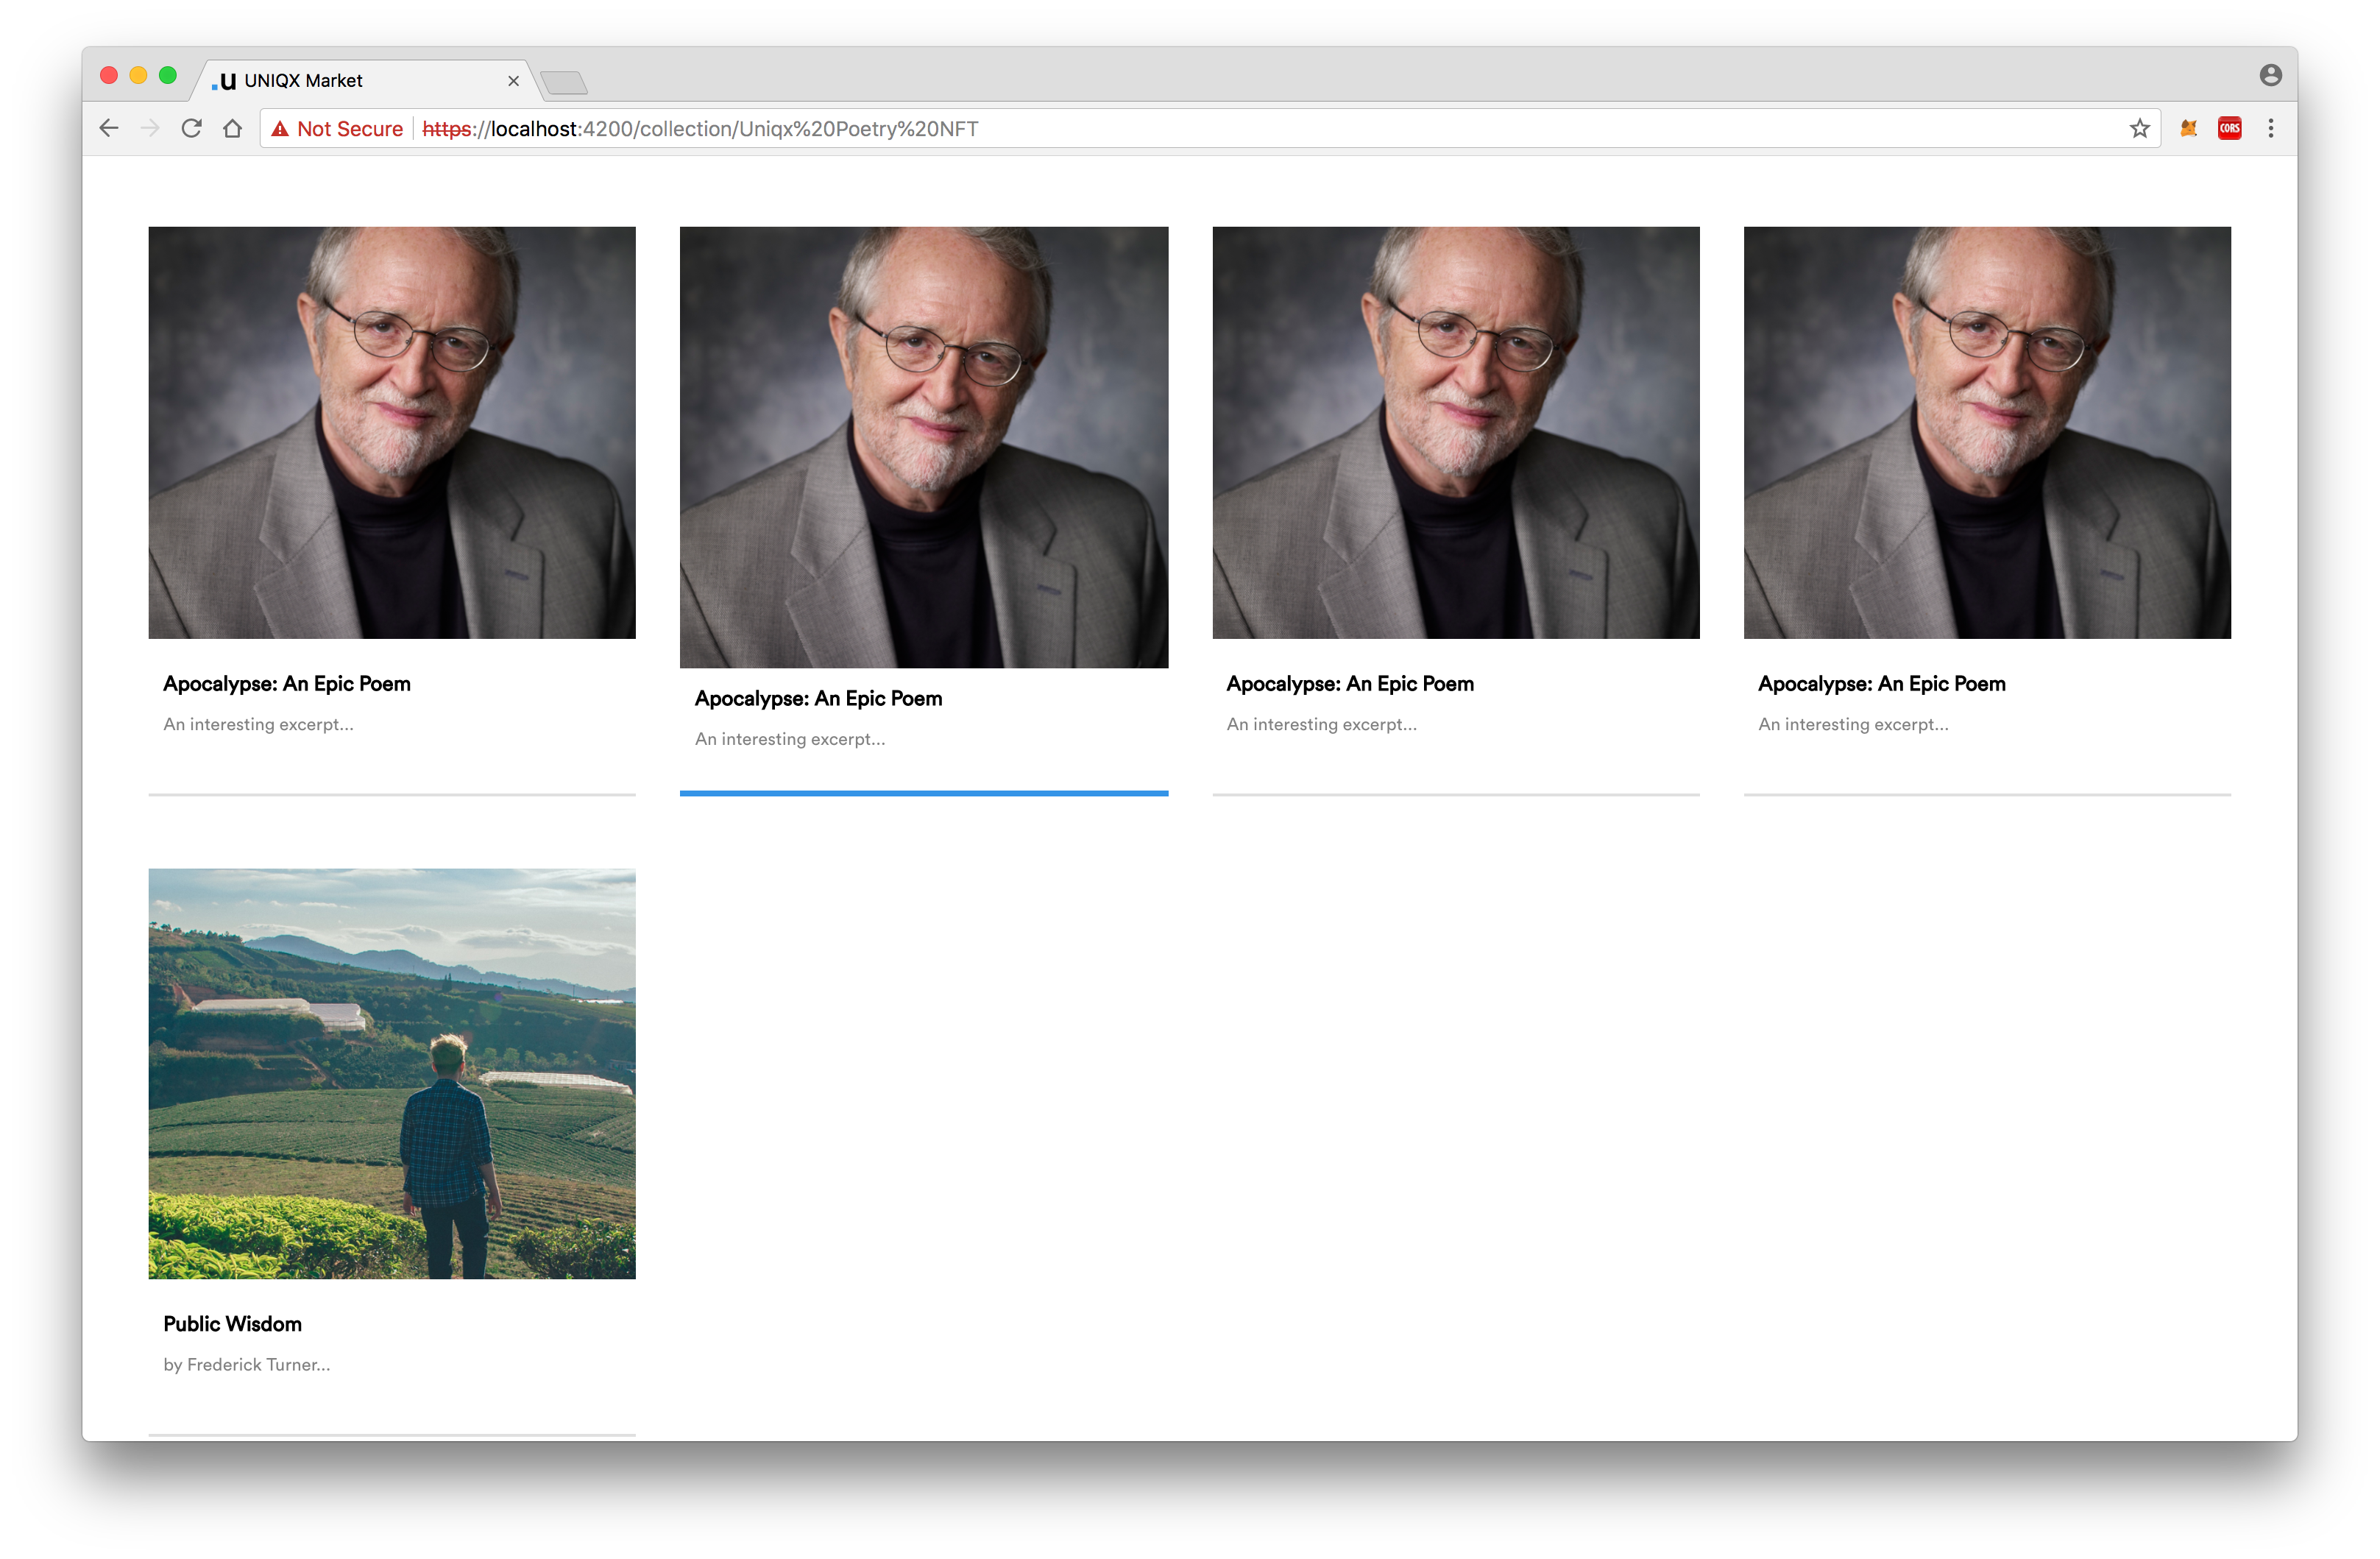Open the fourth Apocalypse poem portrait
This screenshot has height=1559, width=2380.
coord(1986,432)
